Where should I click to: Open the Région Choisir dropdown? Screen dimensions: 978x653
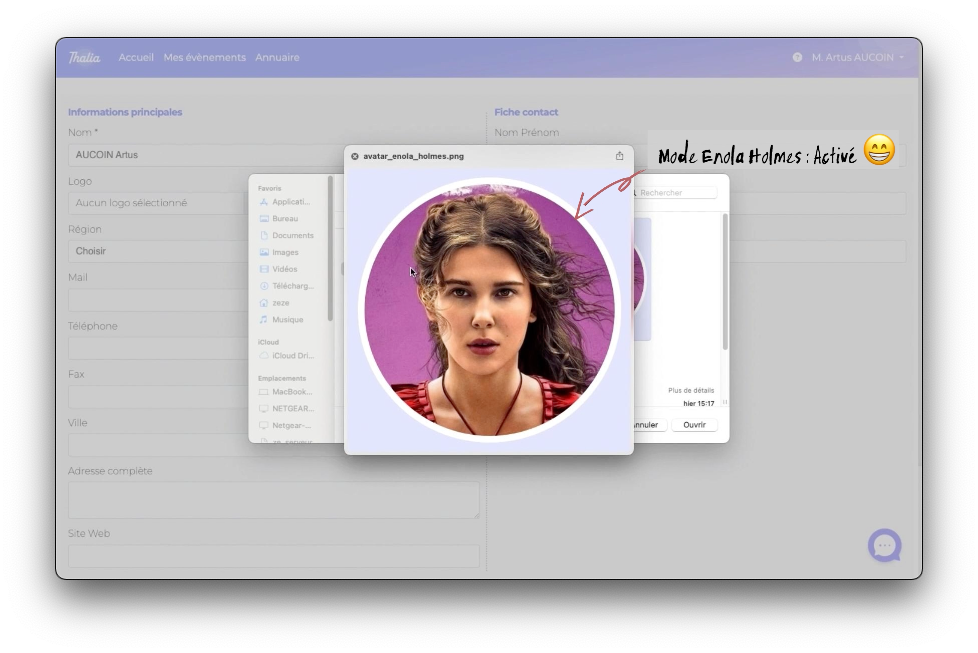pyautogui.click(x=200, y=251)
